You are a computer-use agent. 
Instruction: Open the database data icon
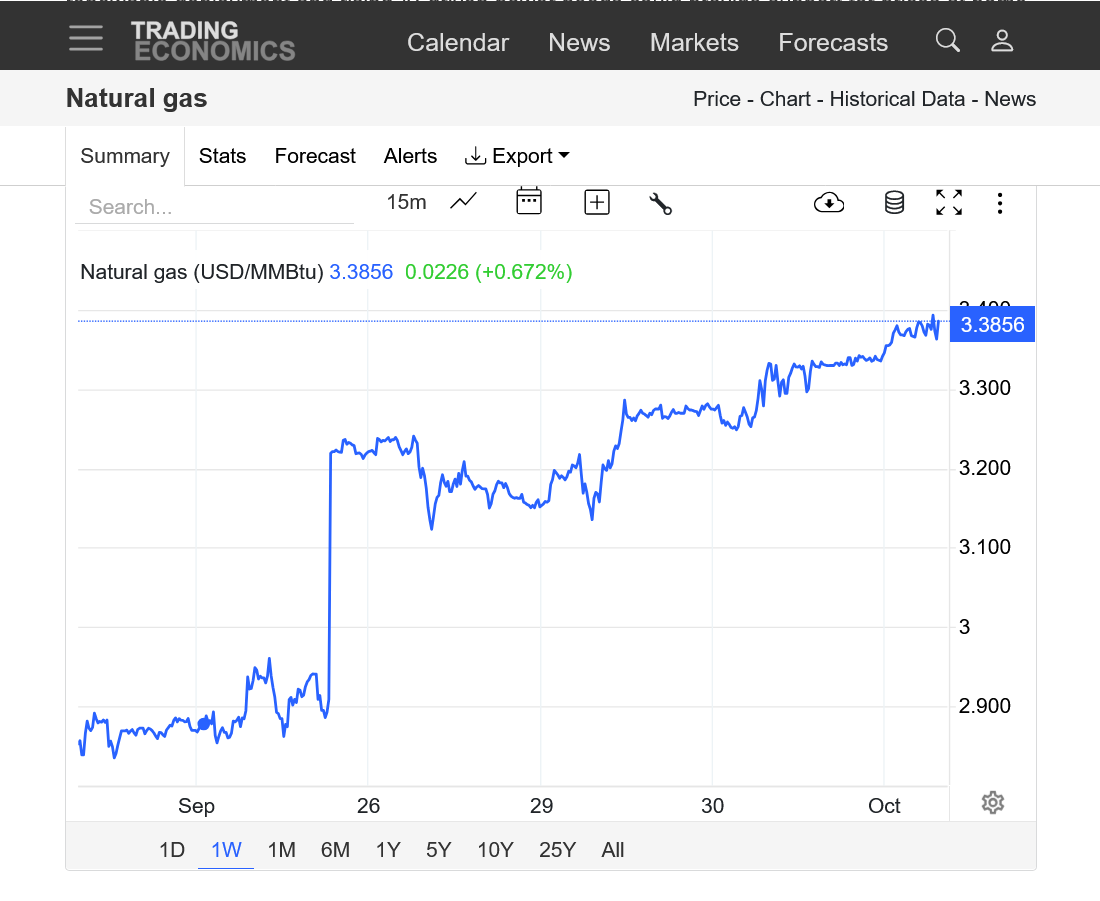point(894,203)
